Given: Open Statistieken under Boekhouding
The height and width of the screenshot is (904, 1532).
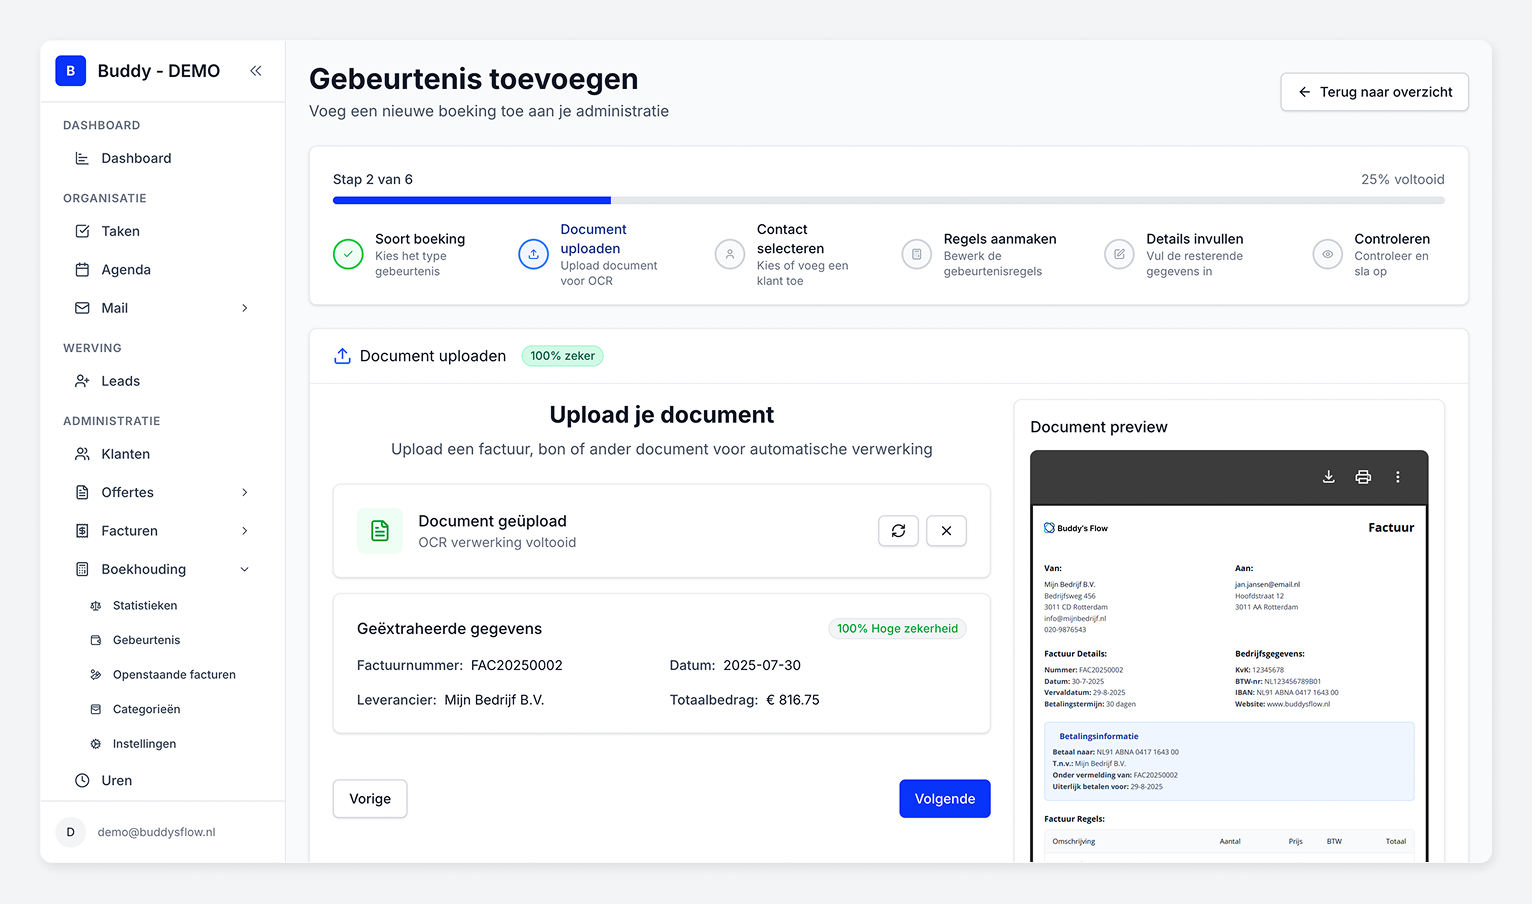Looking at the screenshot, I should coord(144,605).
